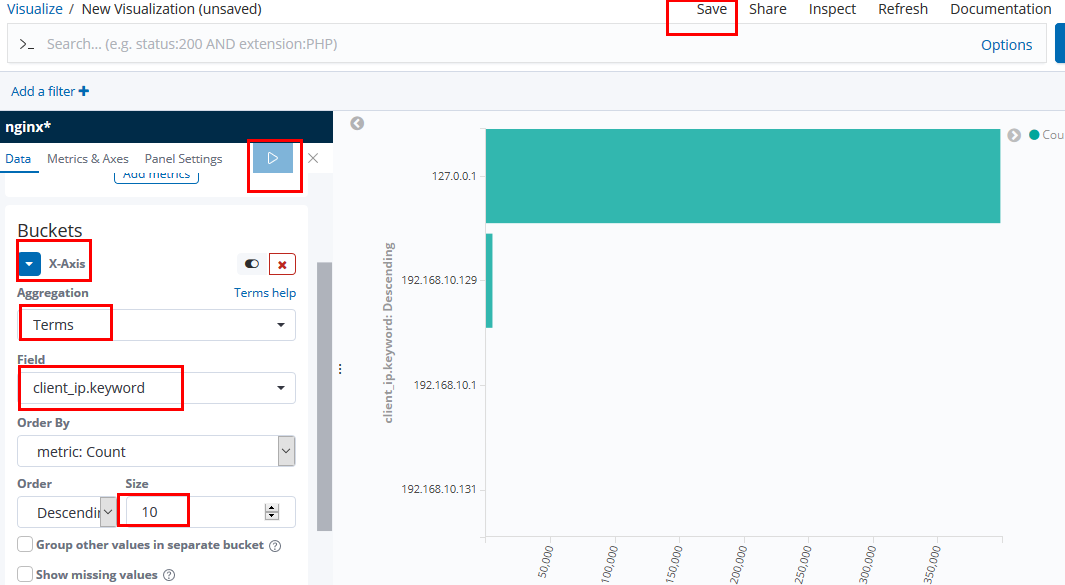This screenshot has width=1065, height=585.
Task: Click the query prompt icon in search bar
Action: 26,44
